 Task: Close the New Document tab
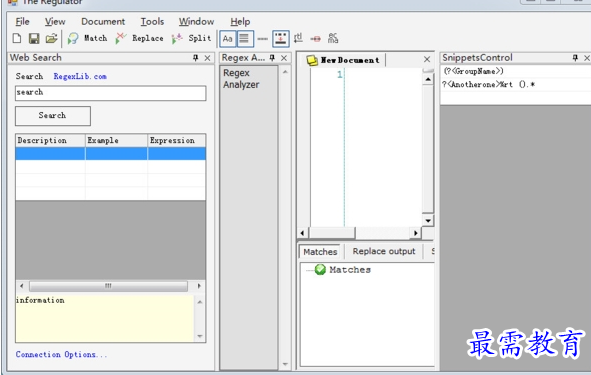coord(427,59)
